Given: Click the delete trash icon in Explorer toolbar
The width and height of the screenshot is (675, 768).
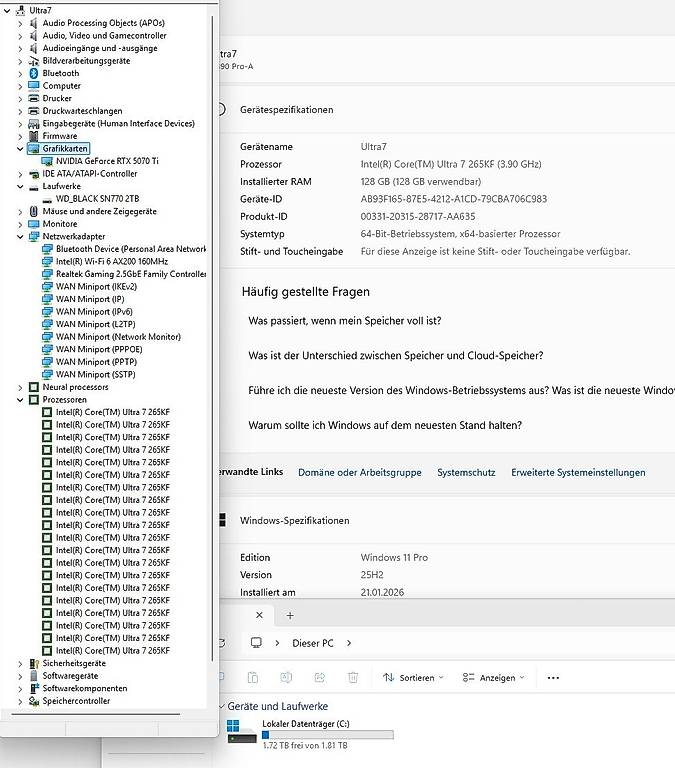Looking at the screenshot, I should pos(353,677).
